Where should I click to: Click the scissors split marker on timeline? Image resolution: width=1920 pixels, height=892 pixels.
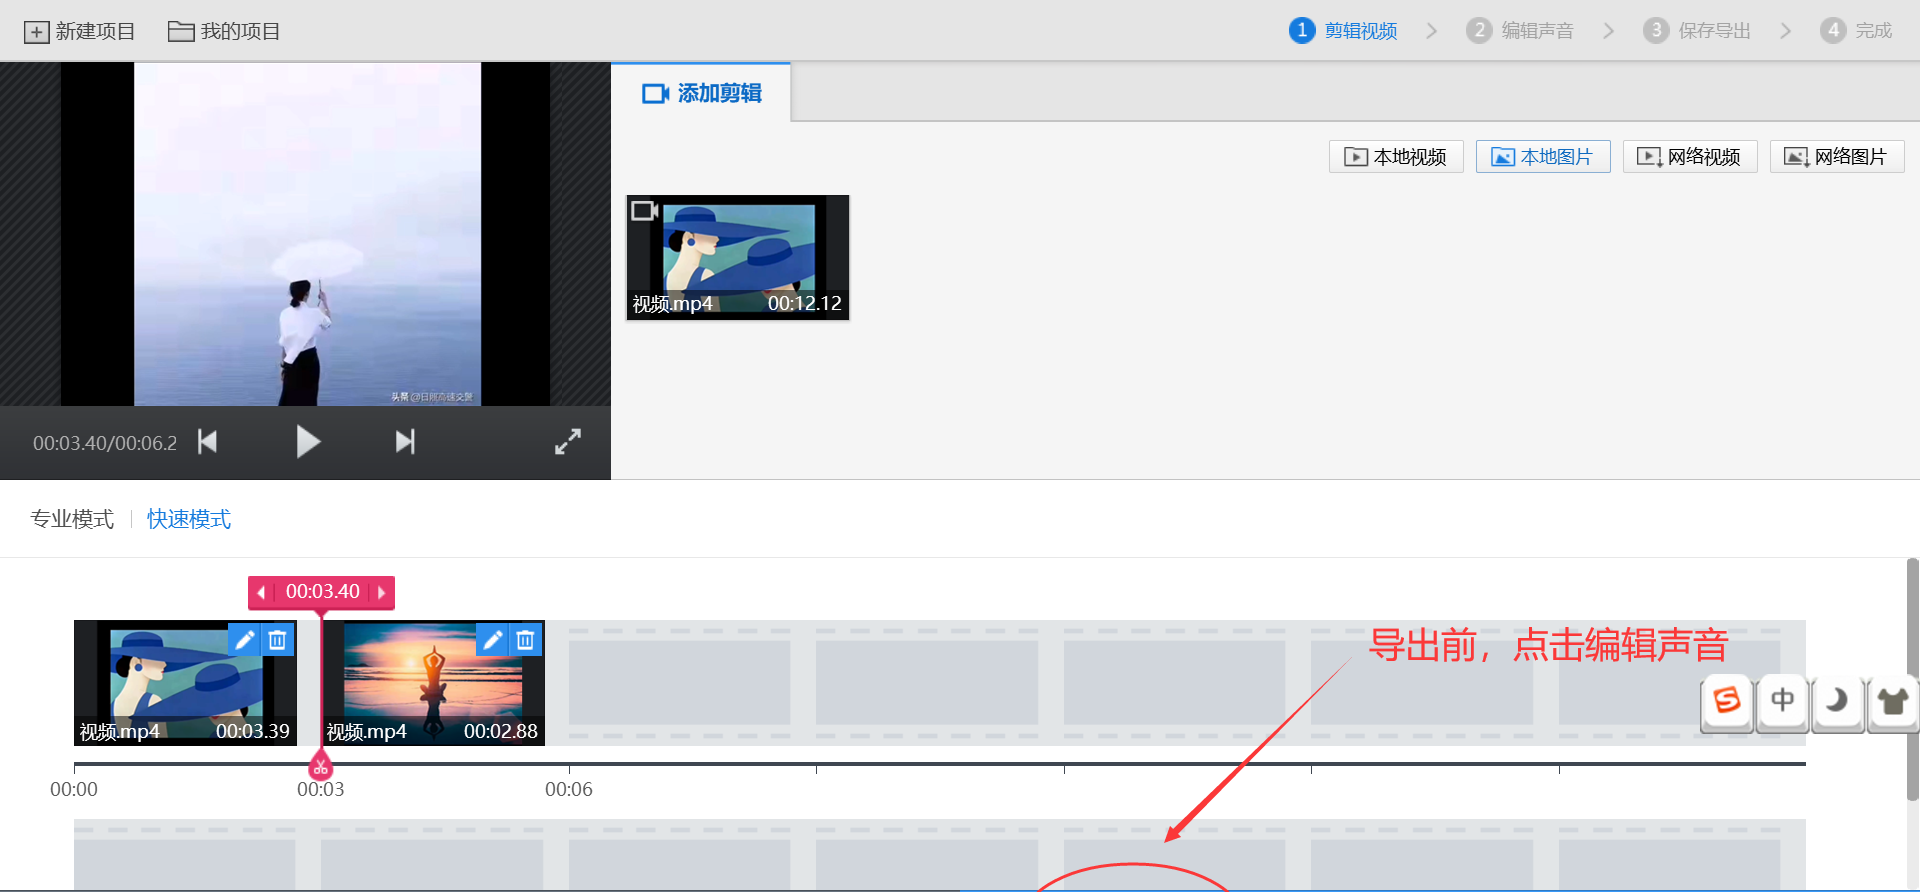(320, 766)
